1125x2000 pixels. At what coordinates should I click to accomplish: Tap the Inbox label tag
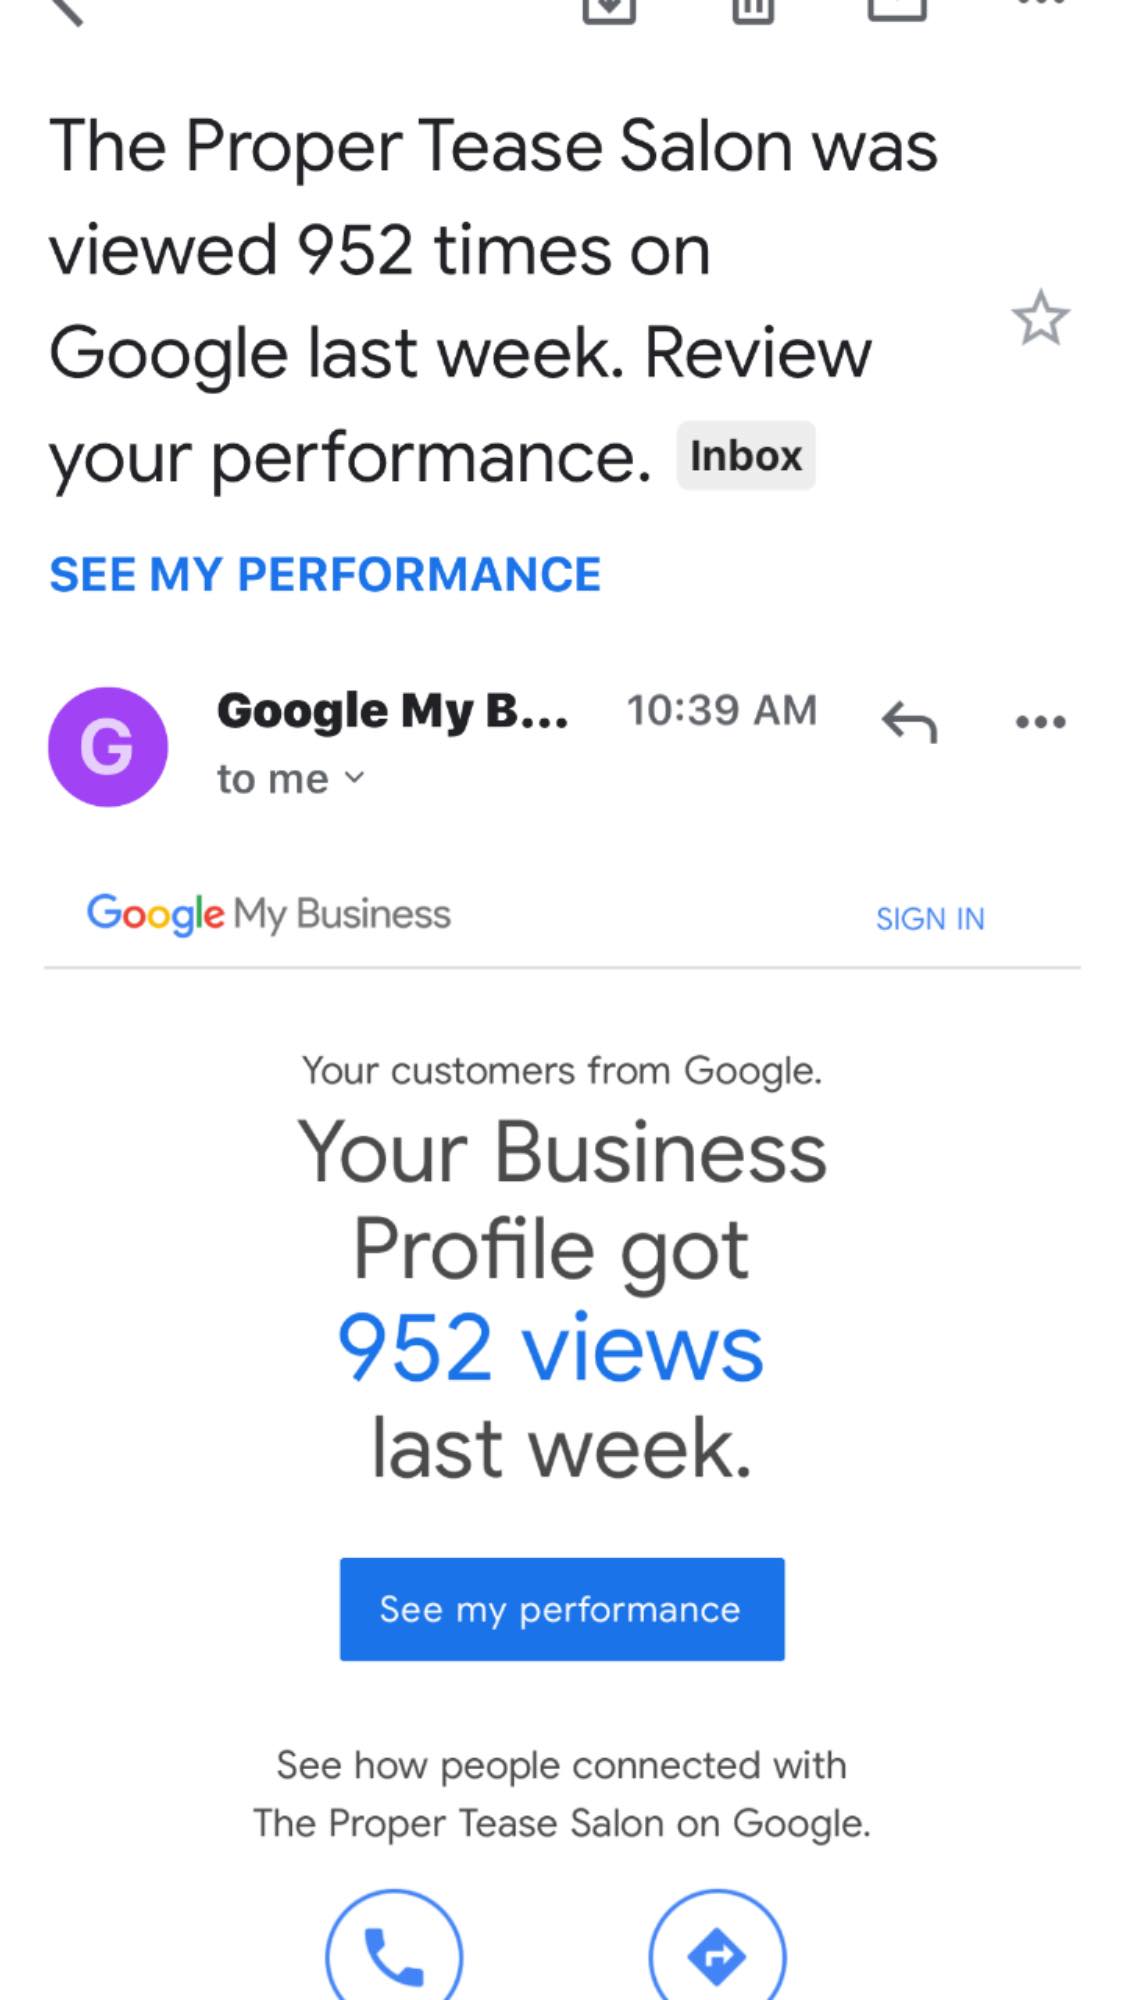(746, 456)
